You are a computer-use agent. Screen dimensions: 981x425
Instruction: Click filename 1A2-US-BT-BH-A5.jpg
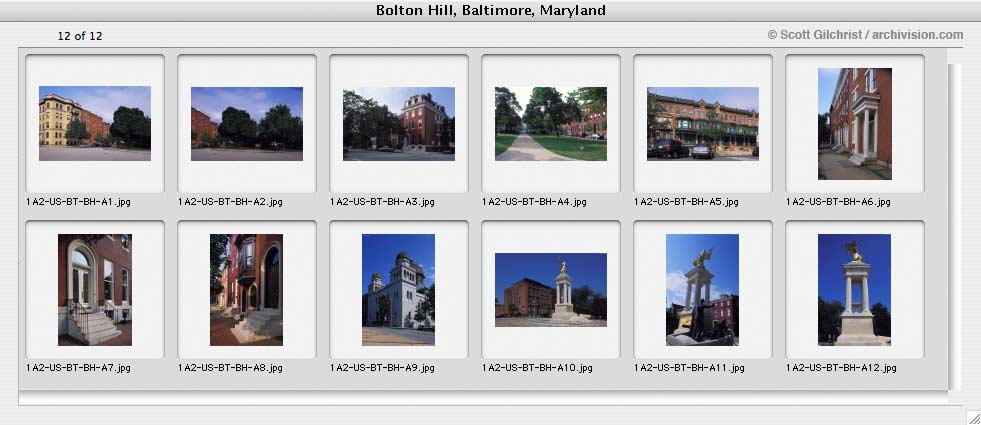point(686,202)
